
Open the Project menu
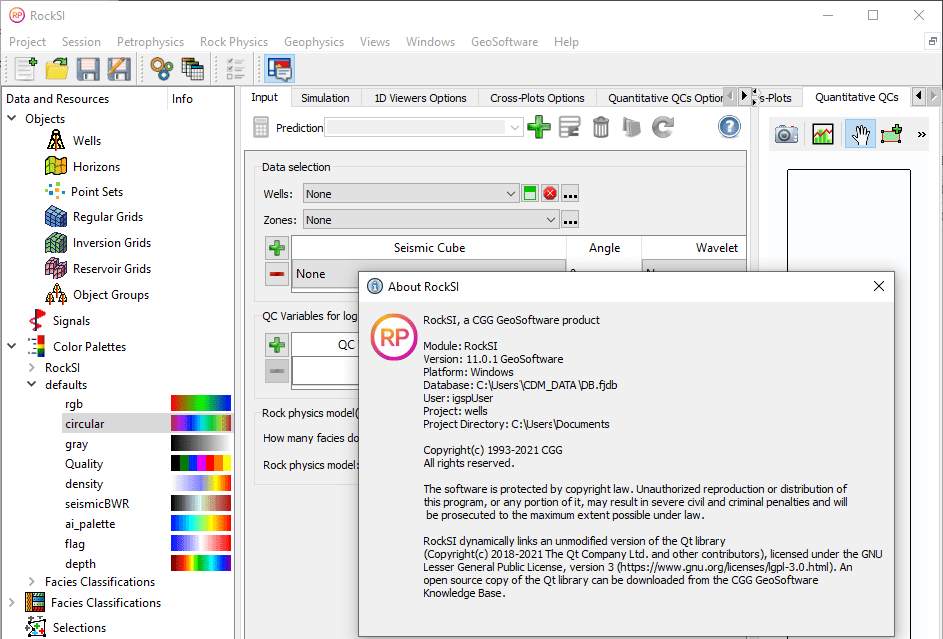point(27,41)
